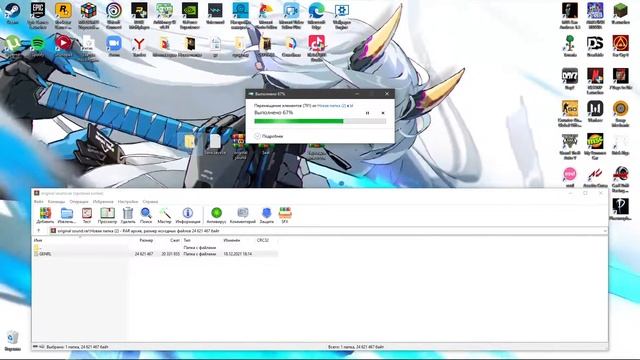
Task: Open the Epic Games Launcher shortcut
Action: pos(38,15)
